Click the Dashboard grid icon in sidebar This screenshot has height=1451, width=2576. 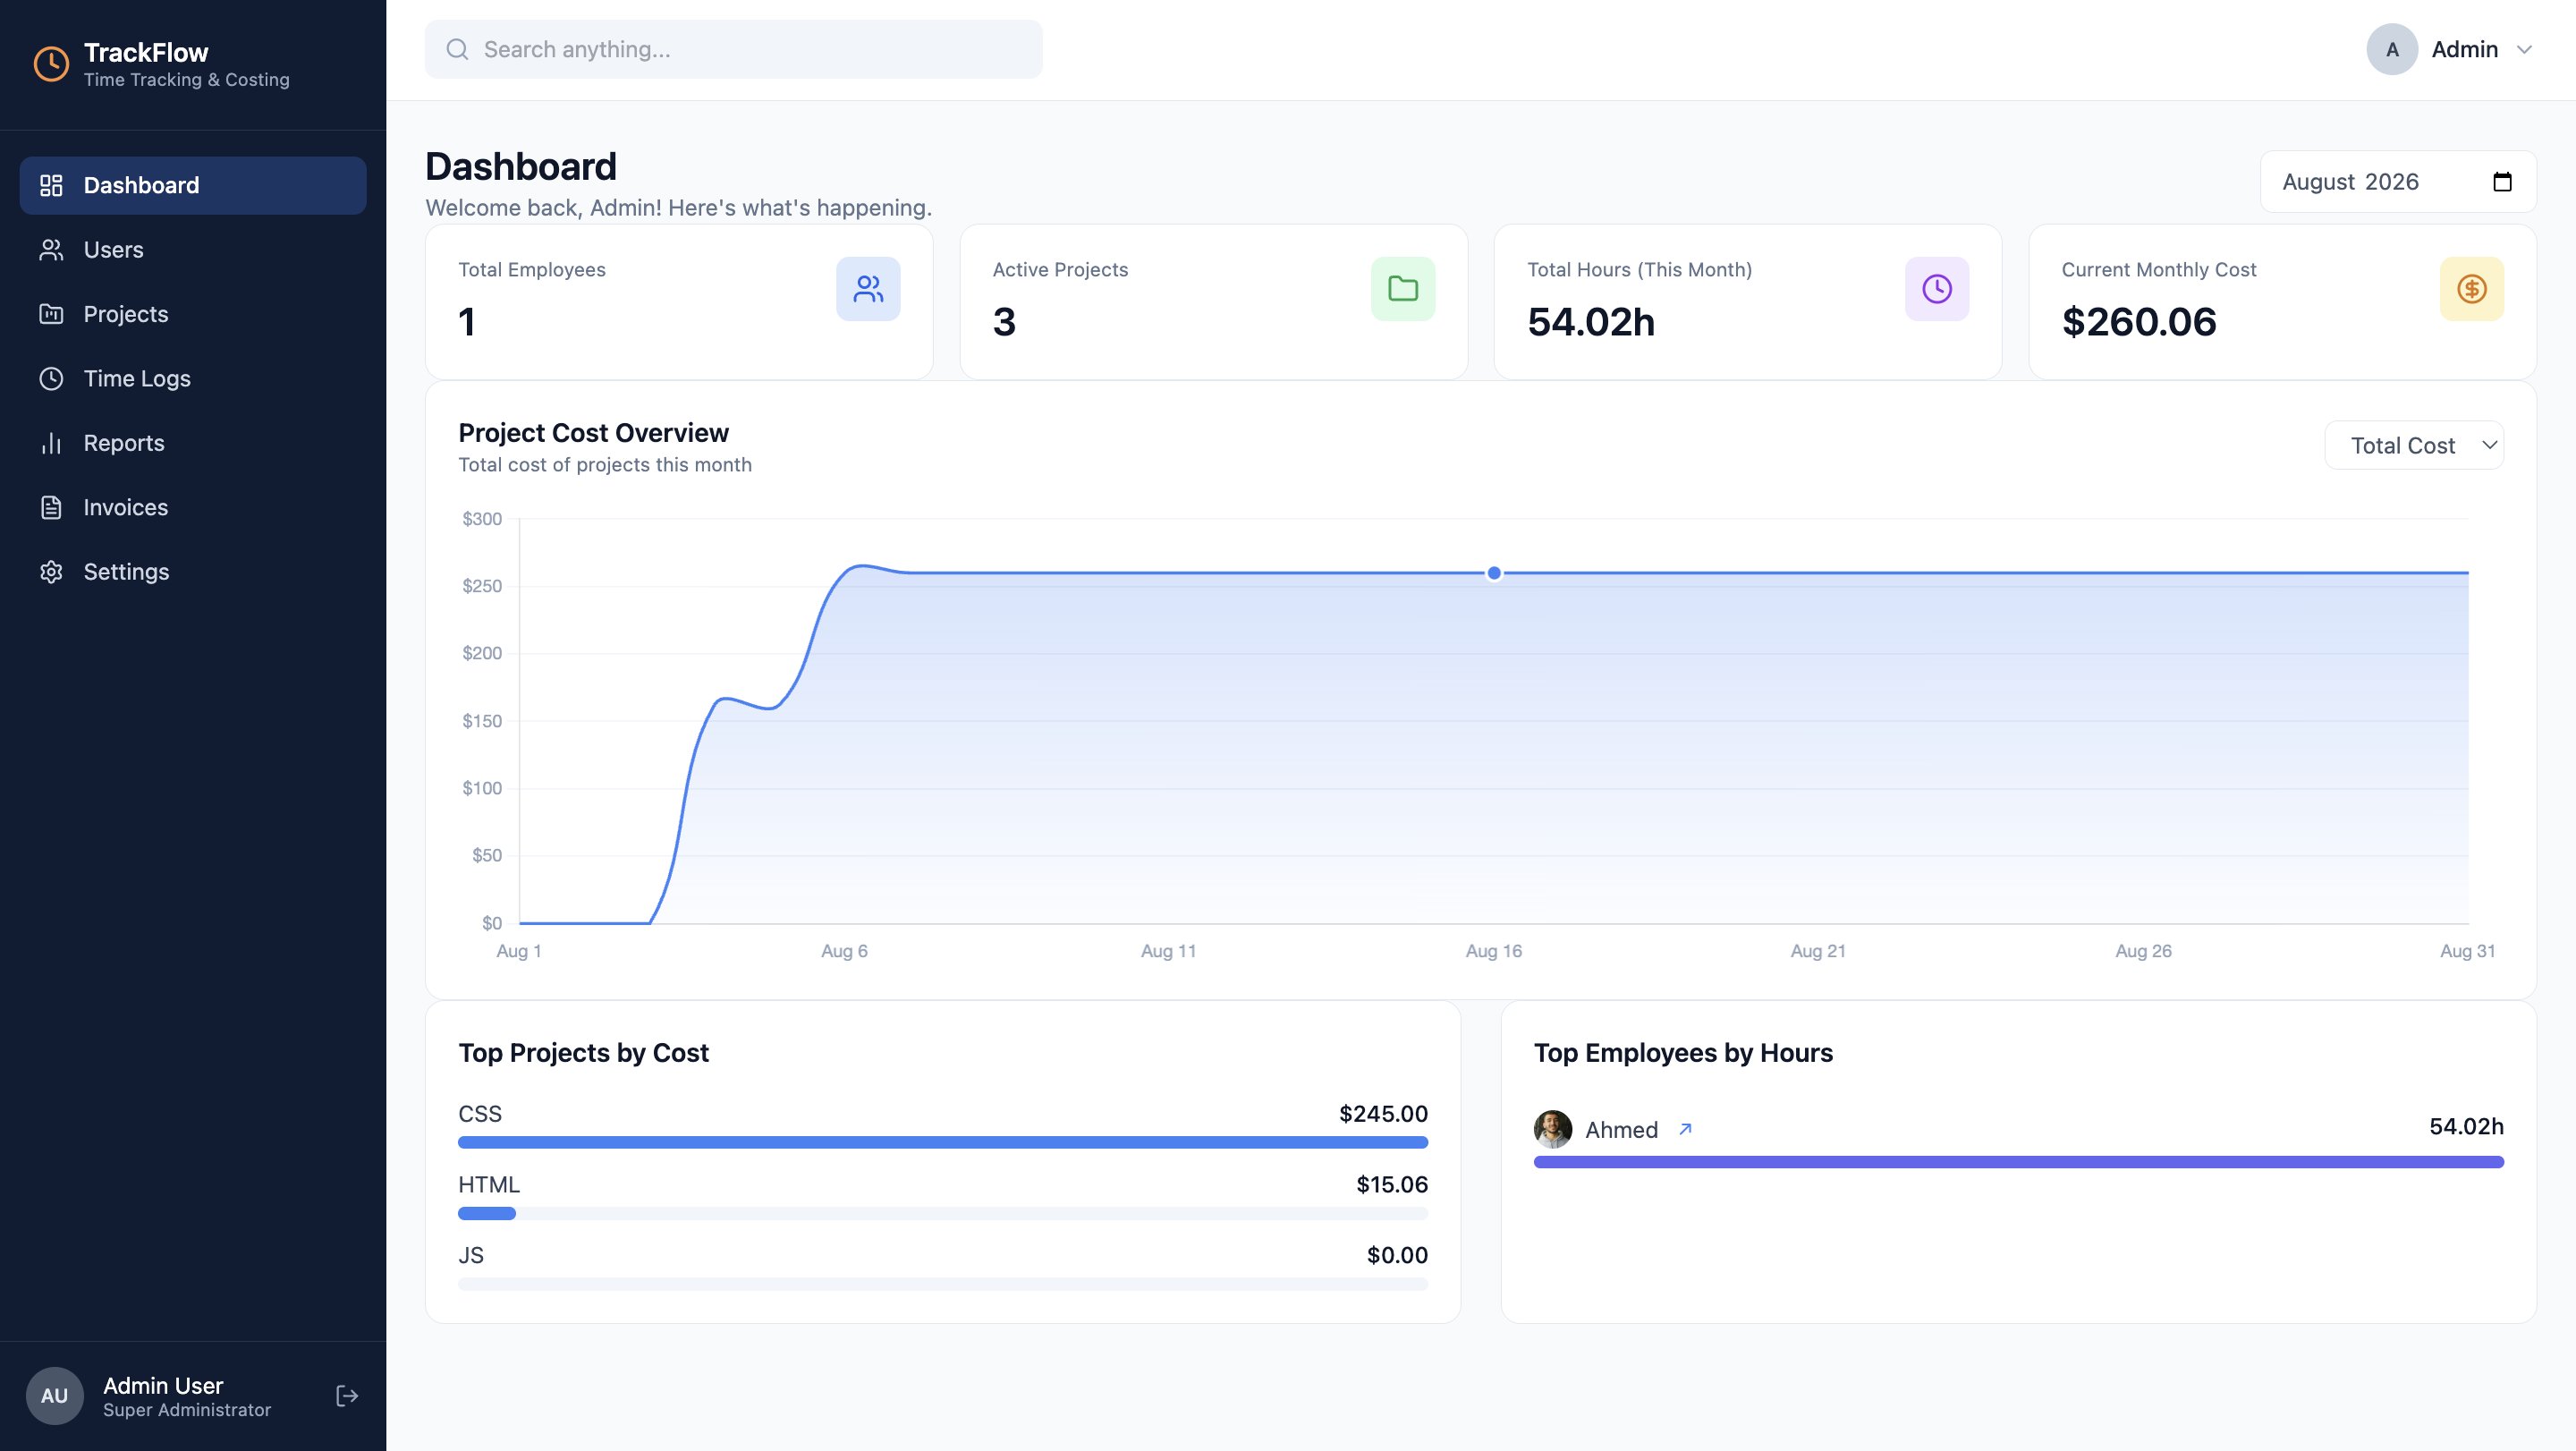[51, 185]
